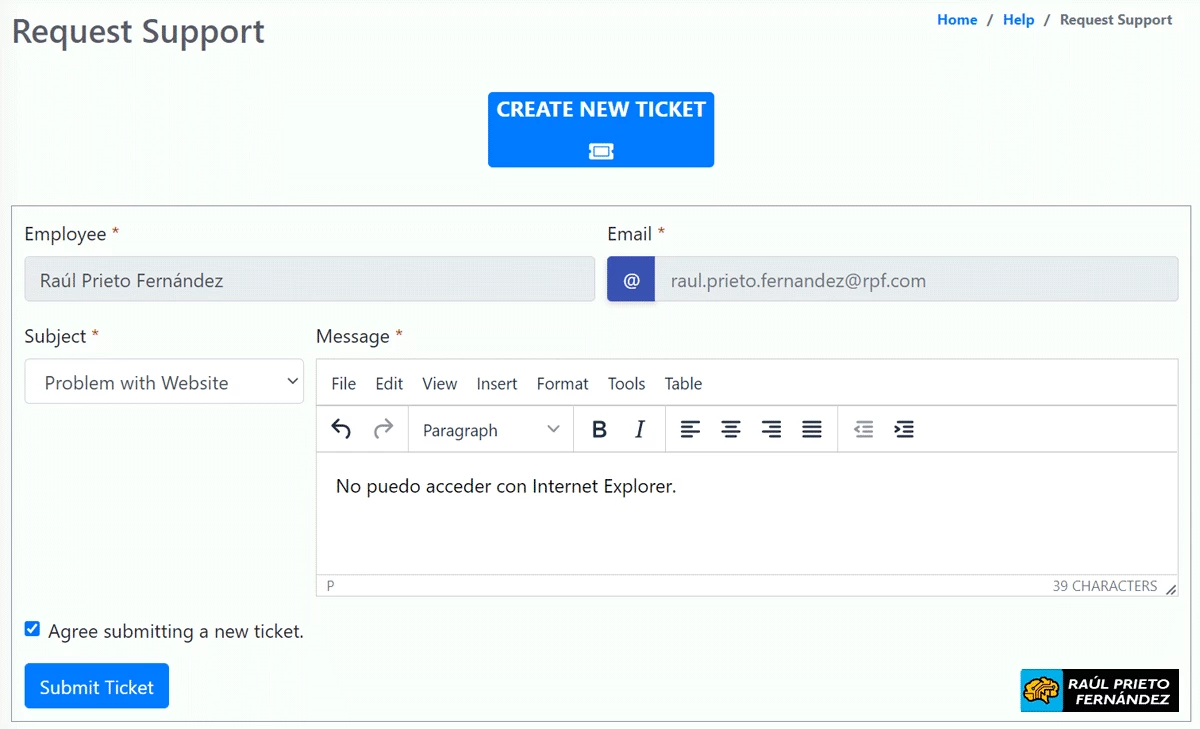
Task: Uncheck Agree submitting a new ticket
Action: [32, 630]
